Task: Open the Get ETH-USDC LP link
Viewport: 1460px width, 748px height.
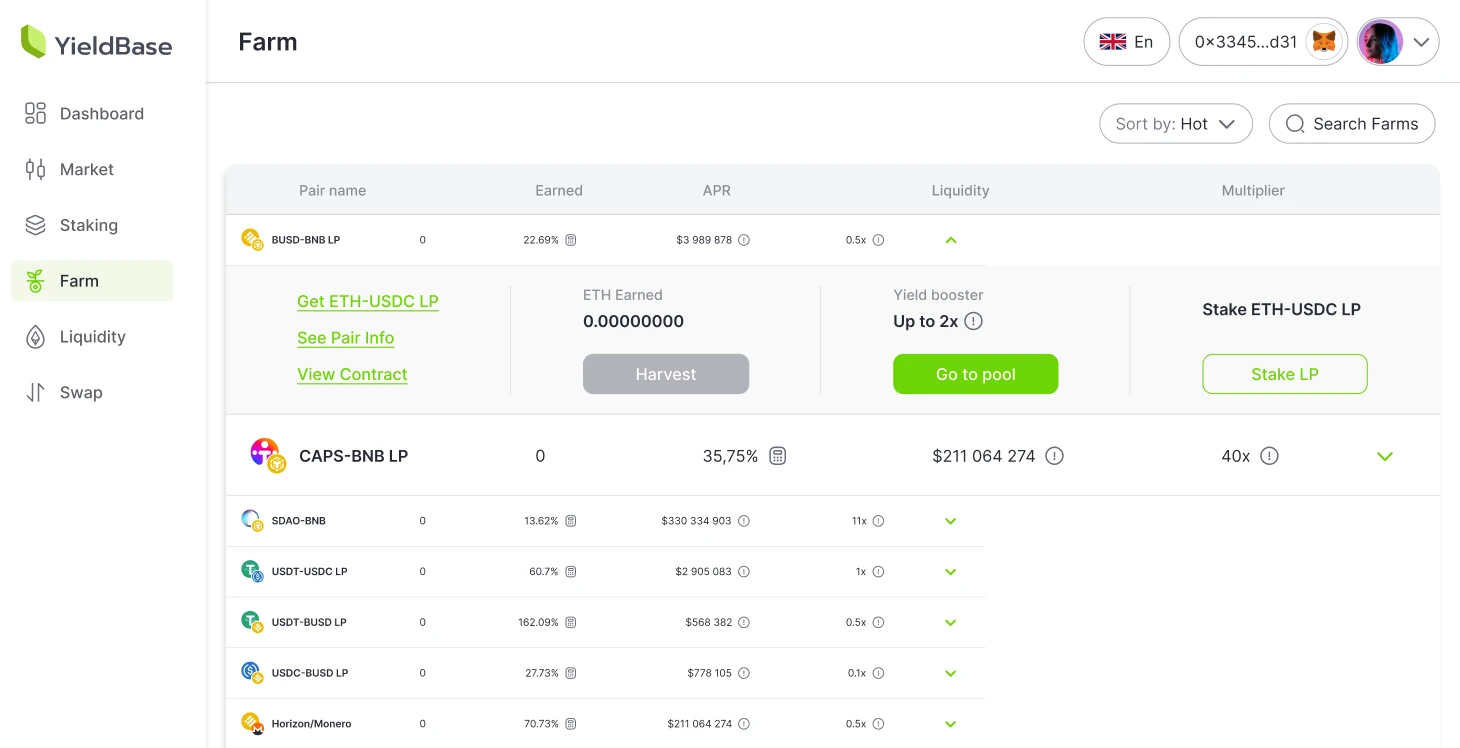Action: point(367,301)
